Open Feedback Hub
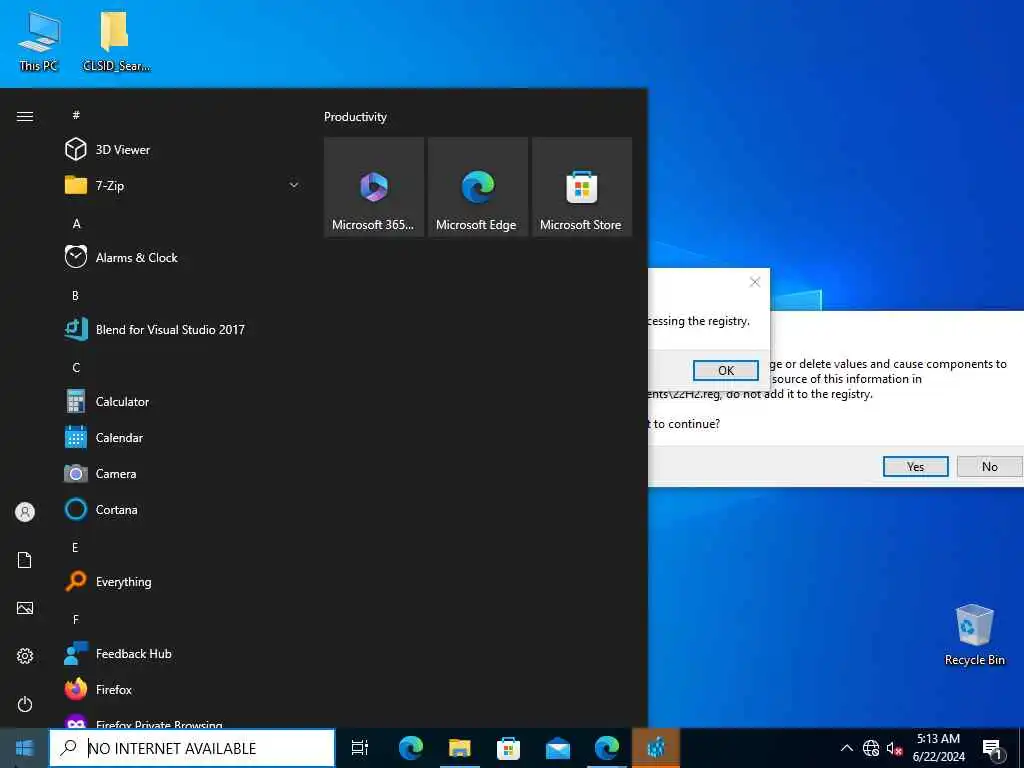Image resolution: width=1024 pixels, height=768 pixels. click(183, 653)
